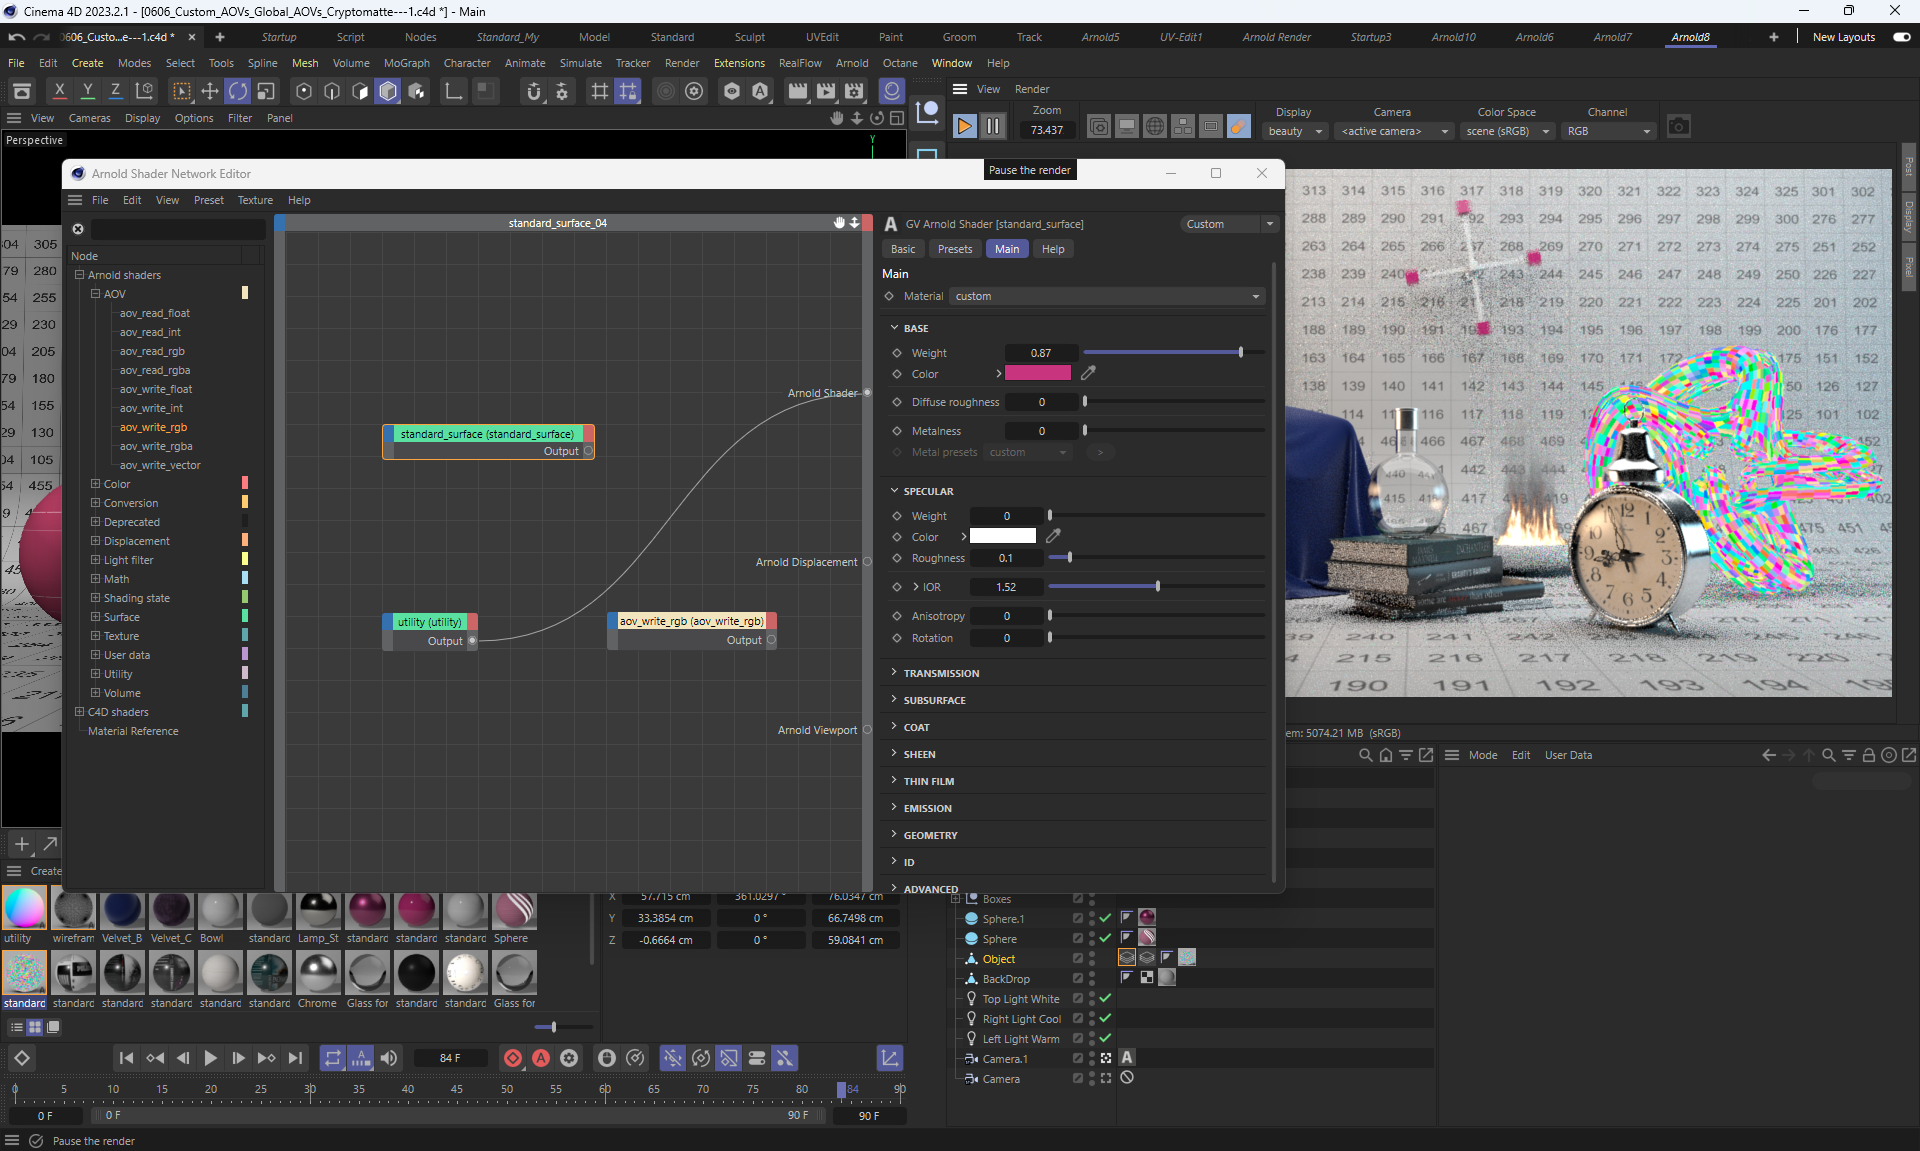
Task: Pick base color with the eyedropper
Action: click(1088, 373)
